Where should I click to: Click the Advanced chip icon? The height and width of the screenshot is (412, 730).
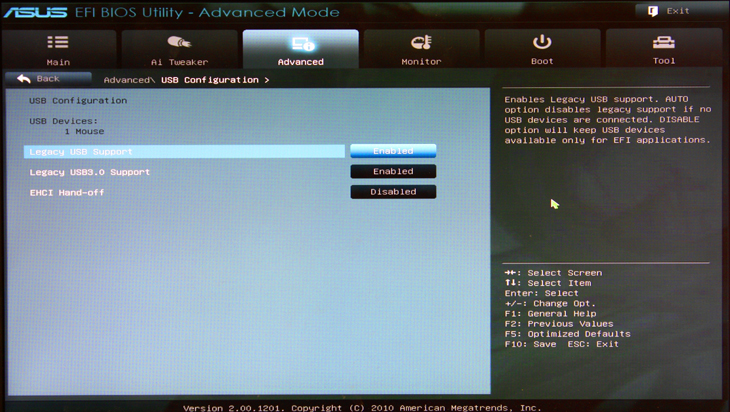(301, 43)
